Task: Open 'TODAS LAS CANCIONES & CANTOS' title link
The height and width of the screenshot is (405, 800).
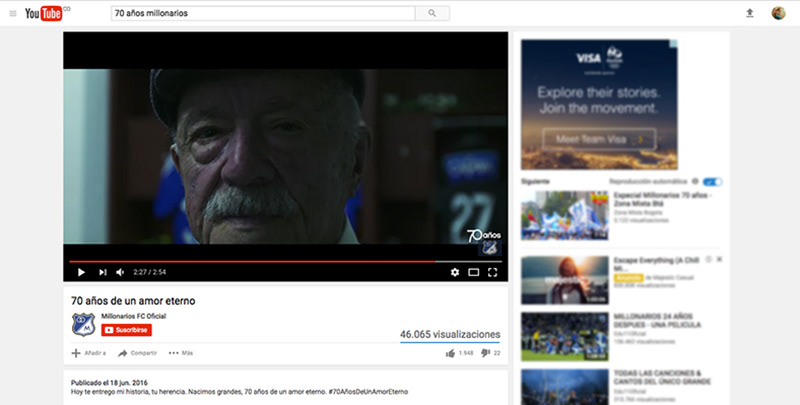Action: (x=662, y=377)
